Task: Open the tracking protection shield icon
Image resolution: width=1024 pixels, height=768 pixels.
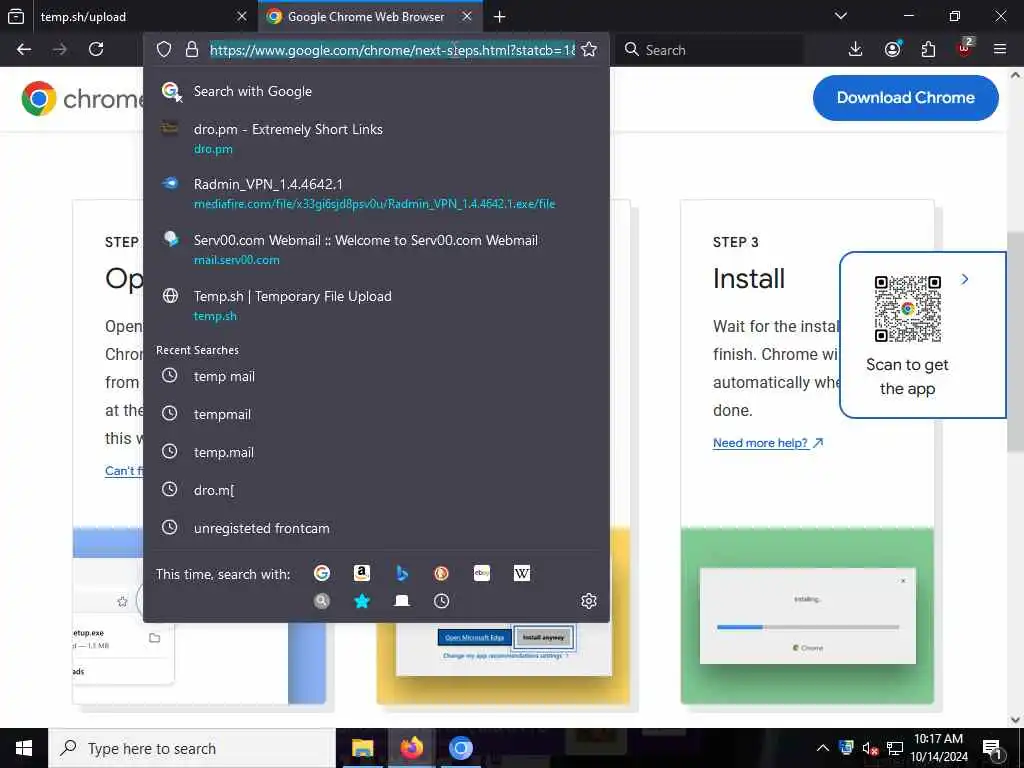Action: click(x=164, y=50)
